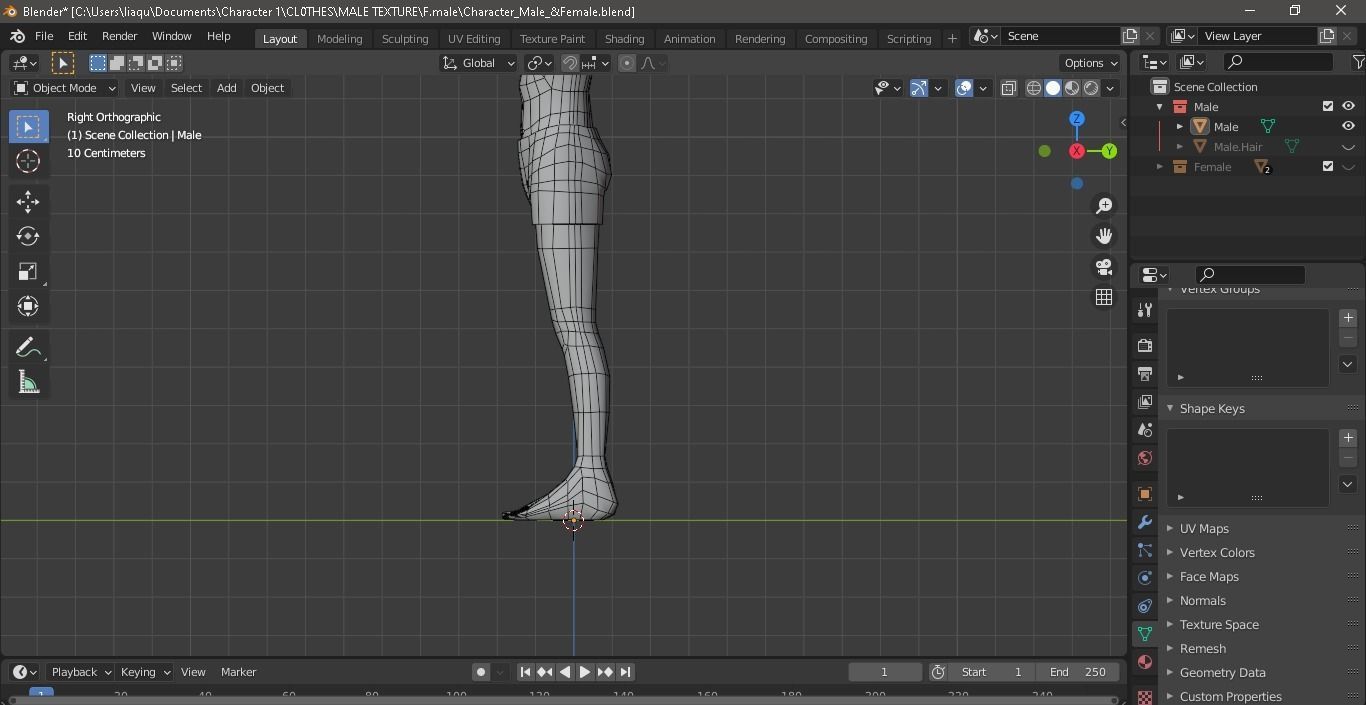
Task: Select the Cursor tool
Action: point(28,161)
